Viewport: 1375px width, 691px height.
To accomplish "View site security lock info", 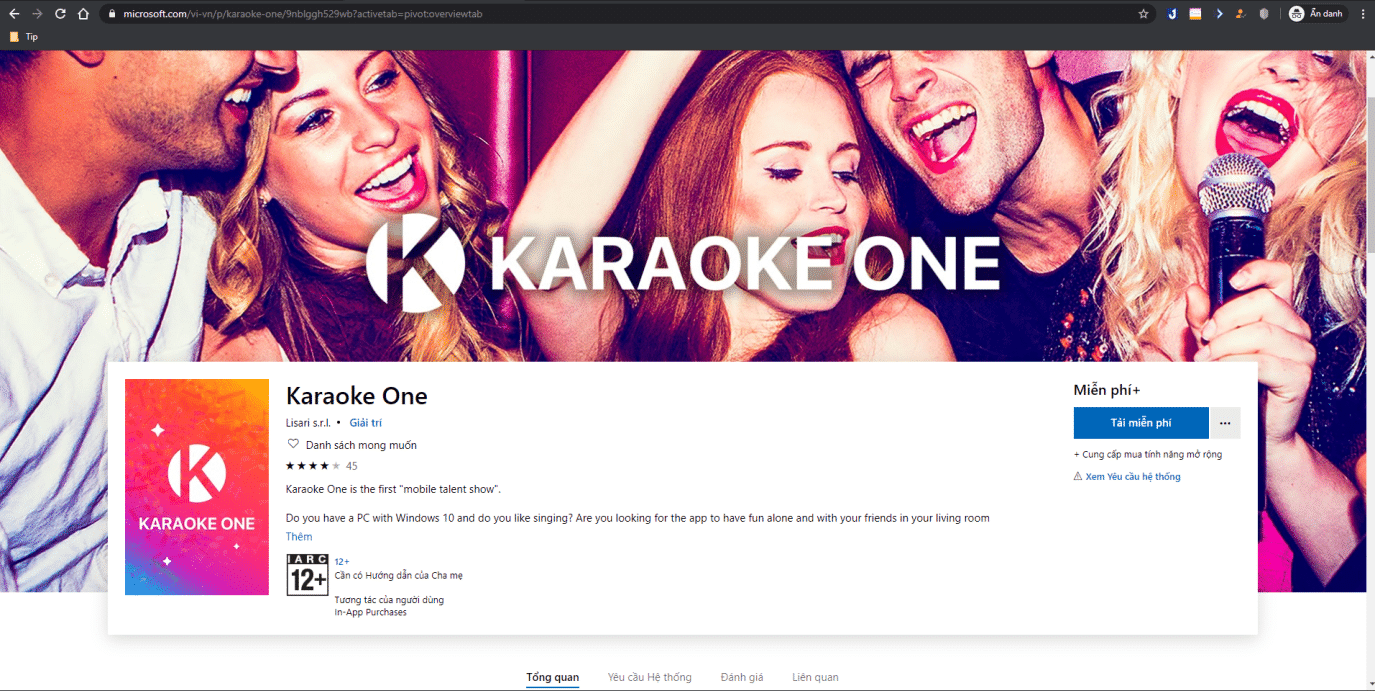I will point(112,14).
